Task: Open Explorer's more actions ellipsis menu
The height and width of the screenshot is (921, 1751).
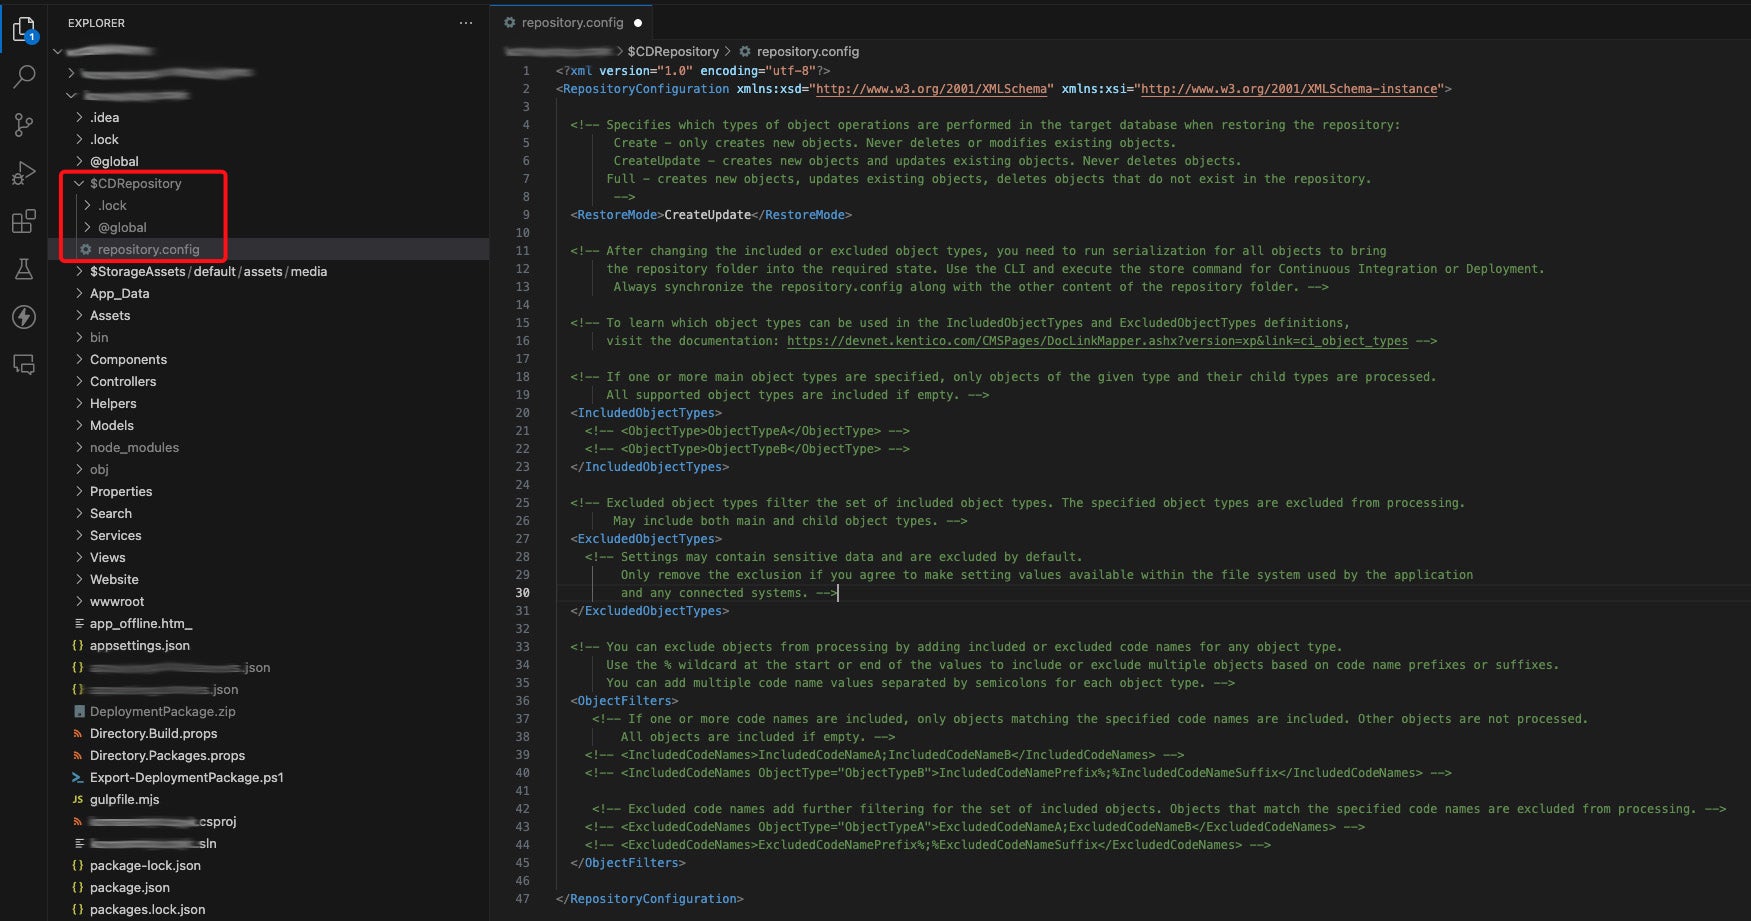Action: [x=465, y=23]
